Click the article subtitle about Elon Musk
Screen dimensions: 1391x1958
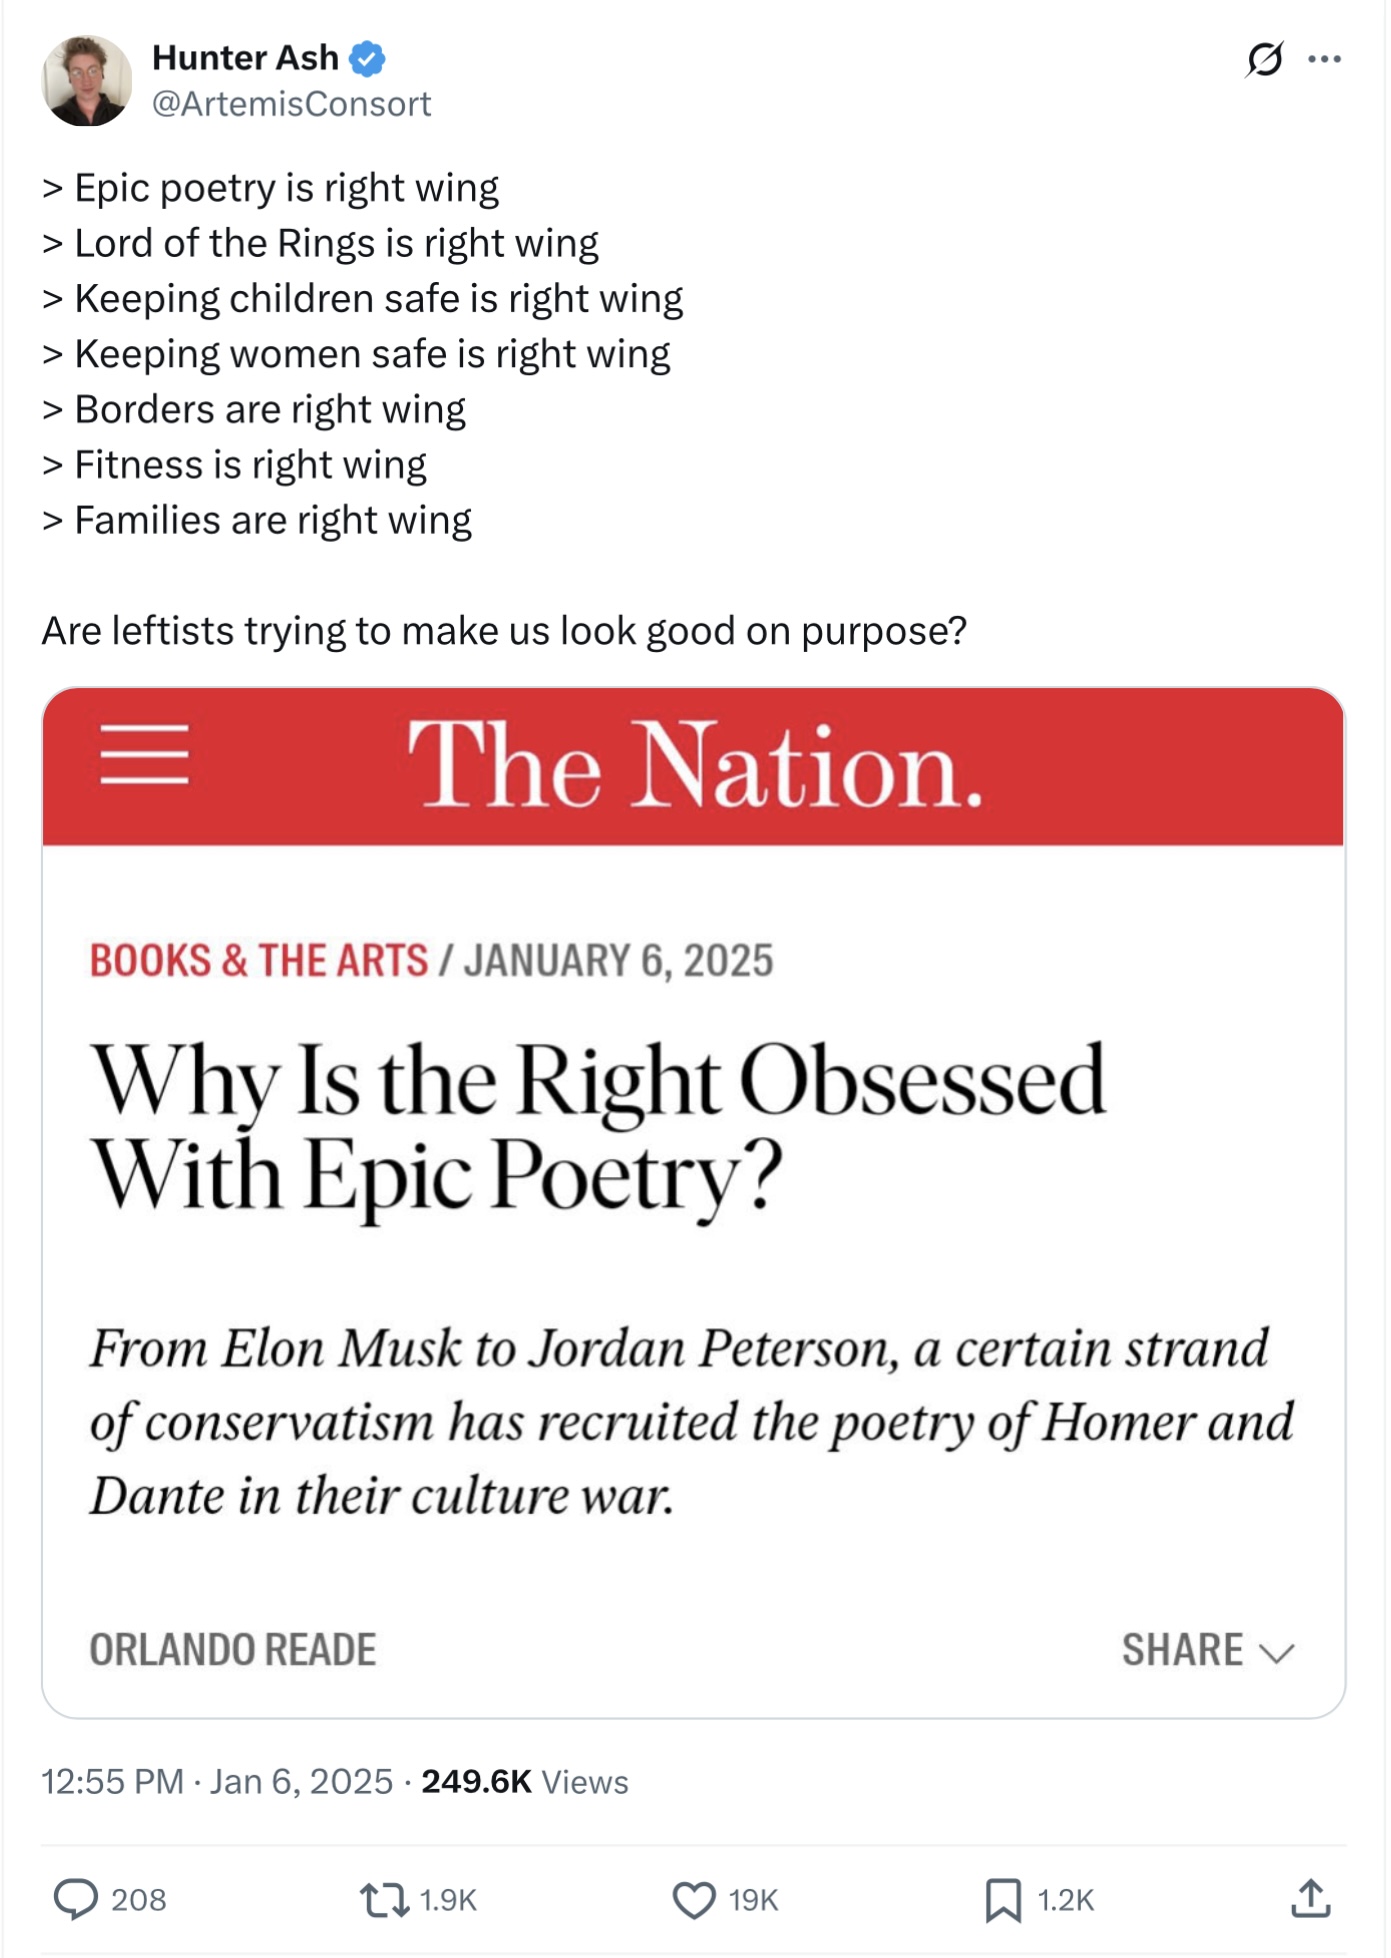691,1421
